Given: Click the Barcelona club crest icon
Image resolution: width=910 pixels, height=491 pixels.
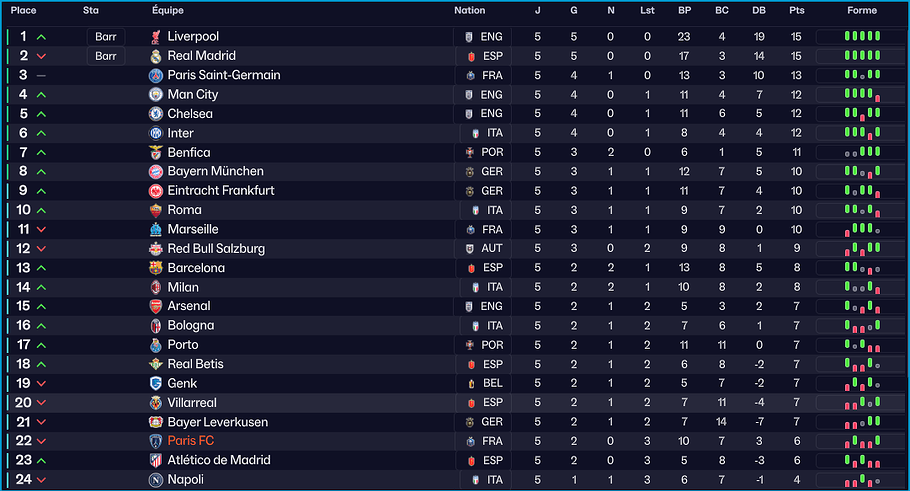Looking at the screenshot, I should (x=156, y=268).
